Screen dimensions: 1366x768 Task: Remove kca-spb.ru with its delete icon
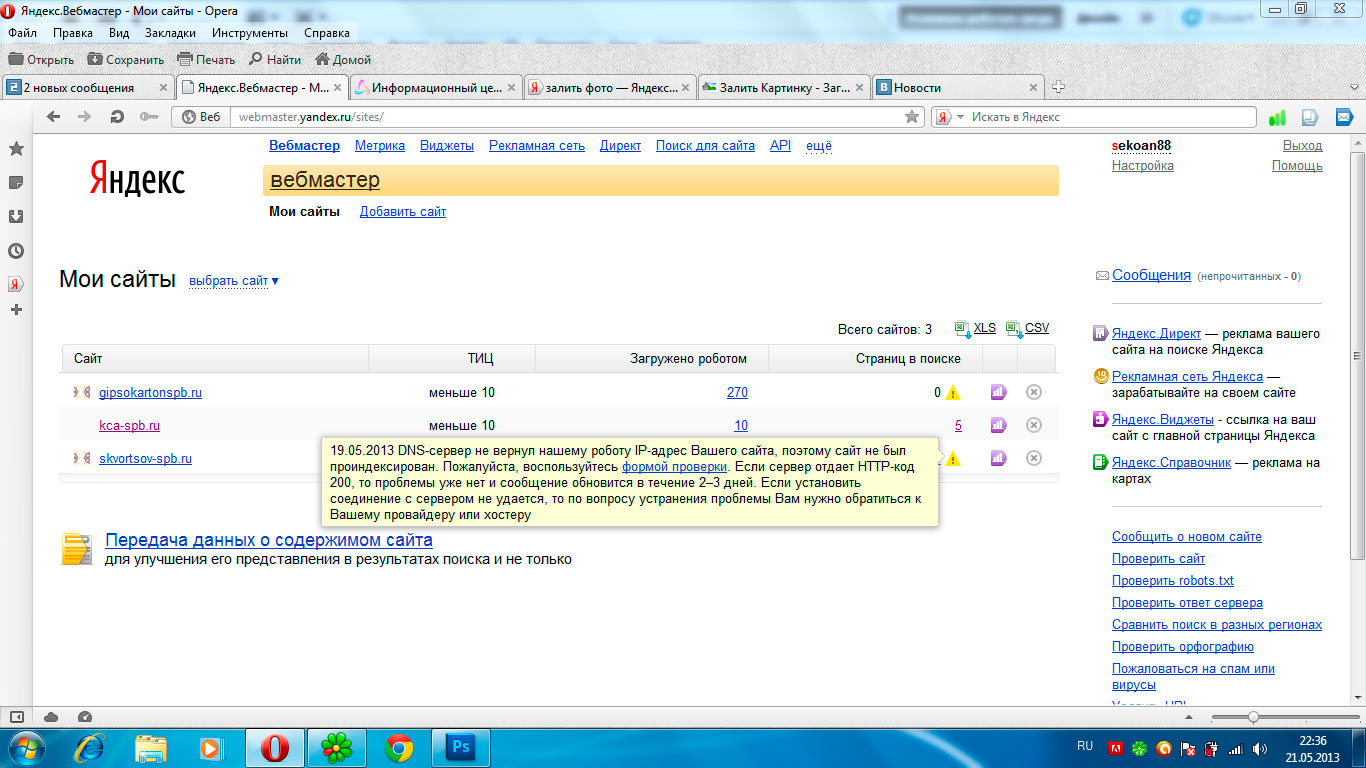pos(1034,425)
